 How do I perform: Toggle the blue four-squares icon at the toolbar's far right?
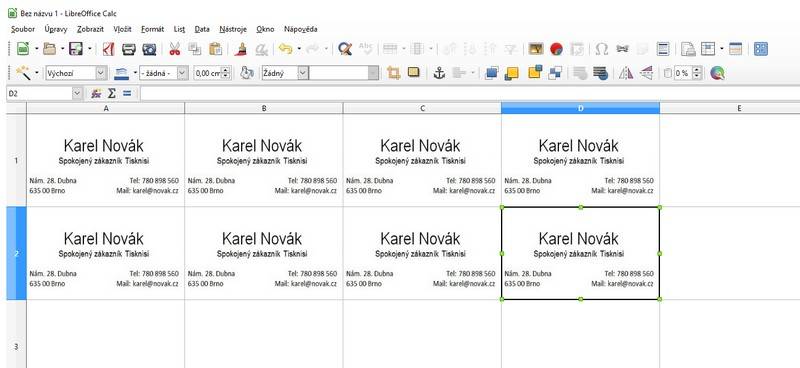pos(761,49)
